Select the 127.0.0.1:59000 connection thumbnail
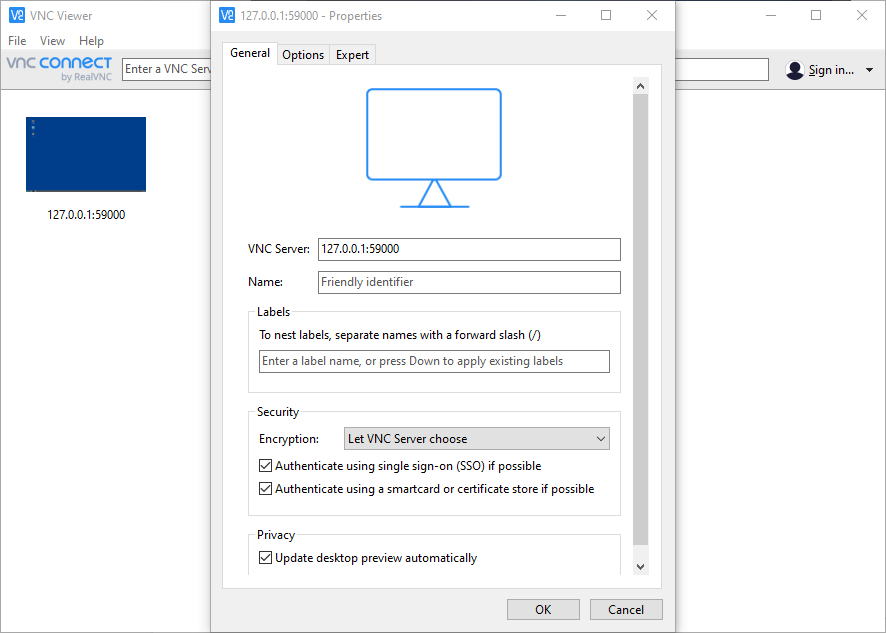Image resolution: width=886 pixels, height=633 pixels. pyautogui.click(x=85, y=154)
